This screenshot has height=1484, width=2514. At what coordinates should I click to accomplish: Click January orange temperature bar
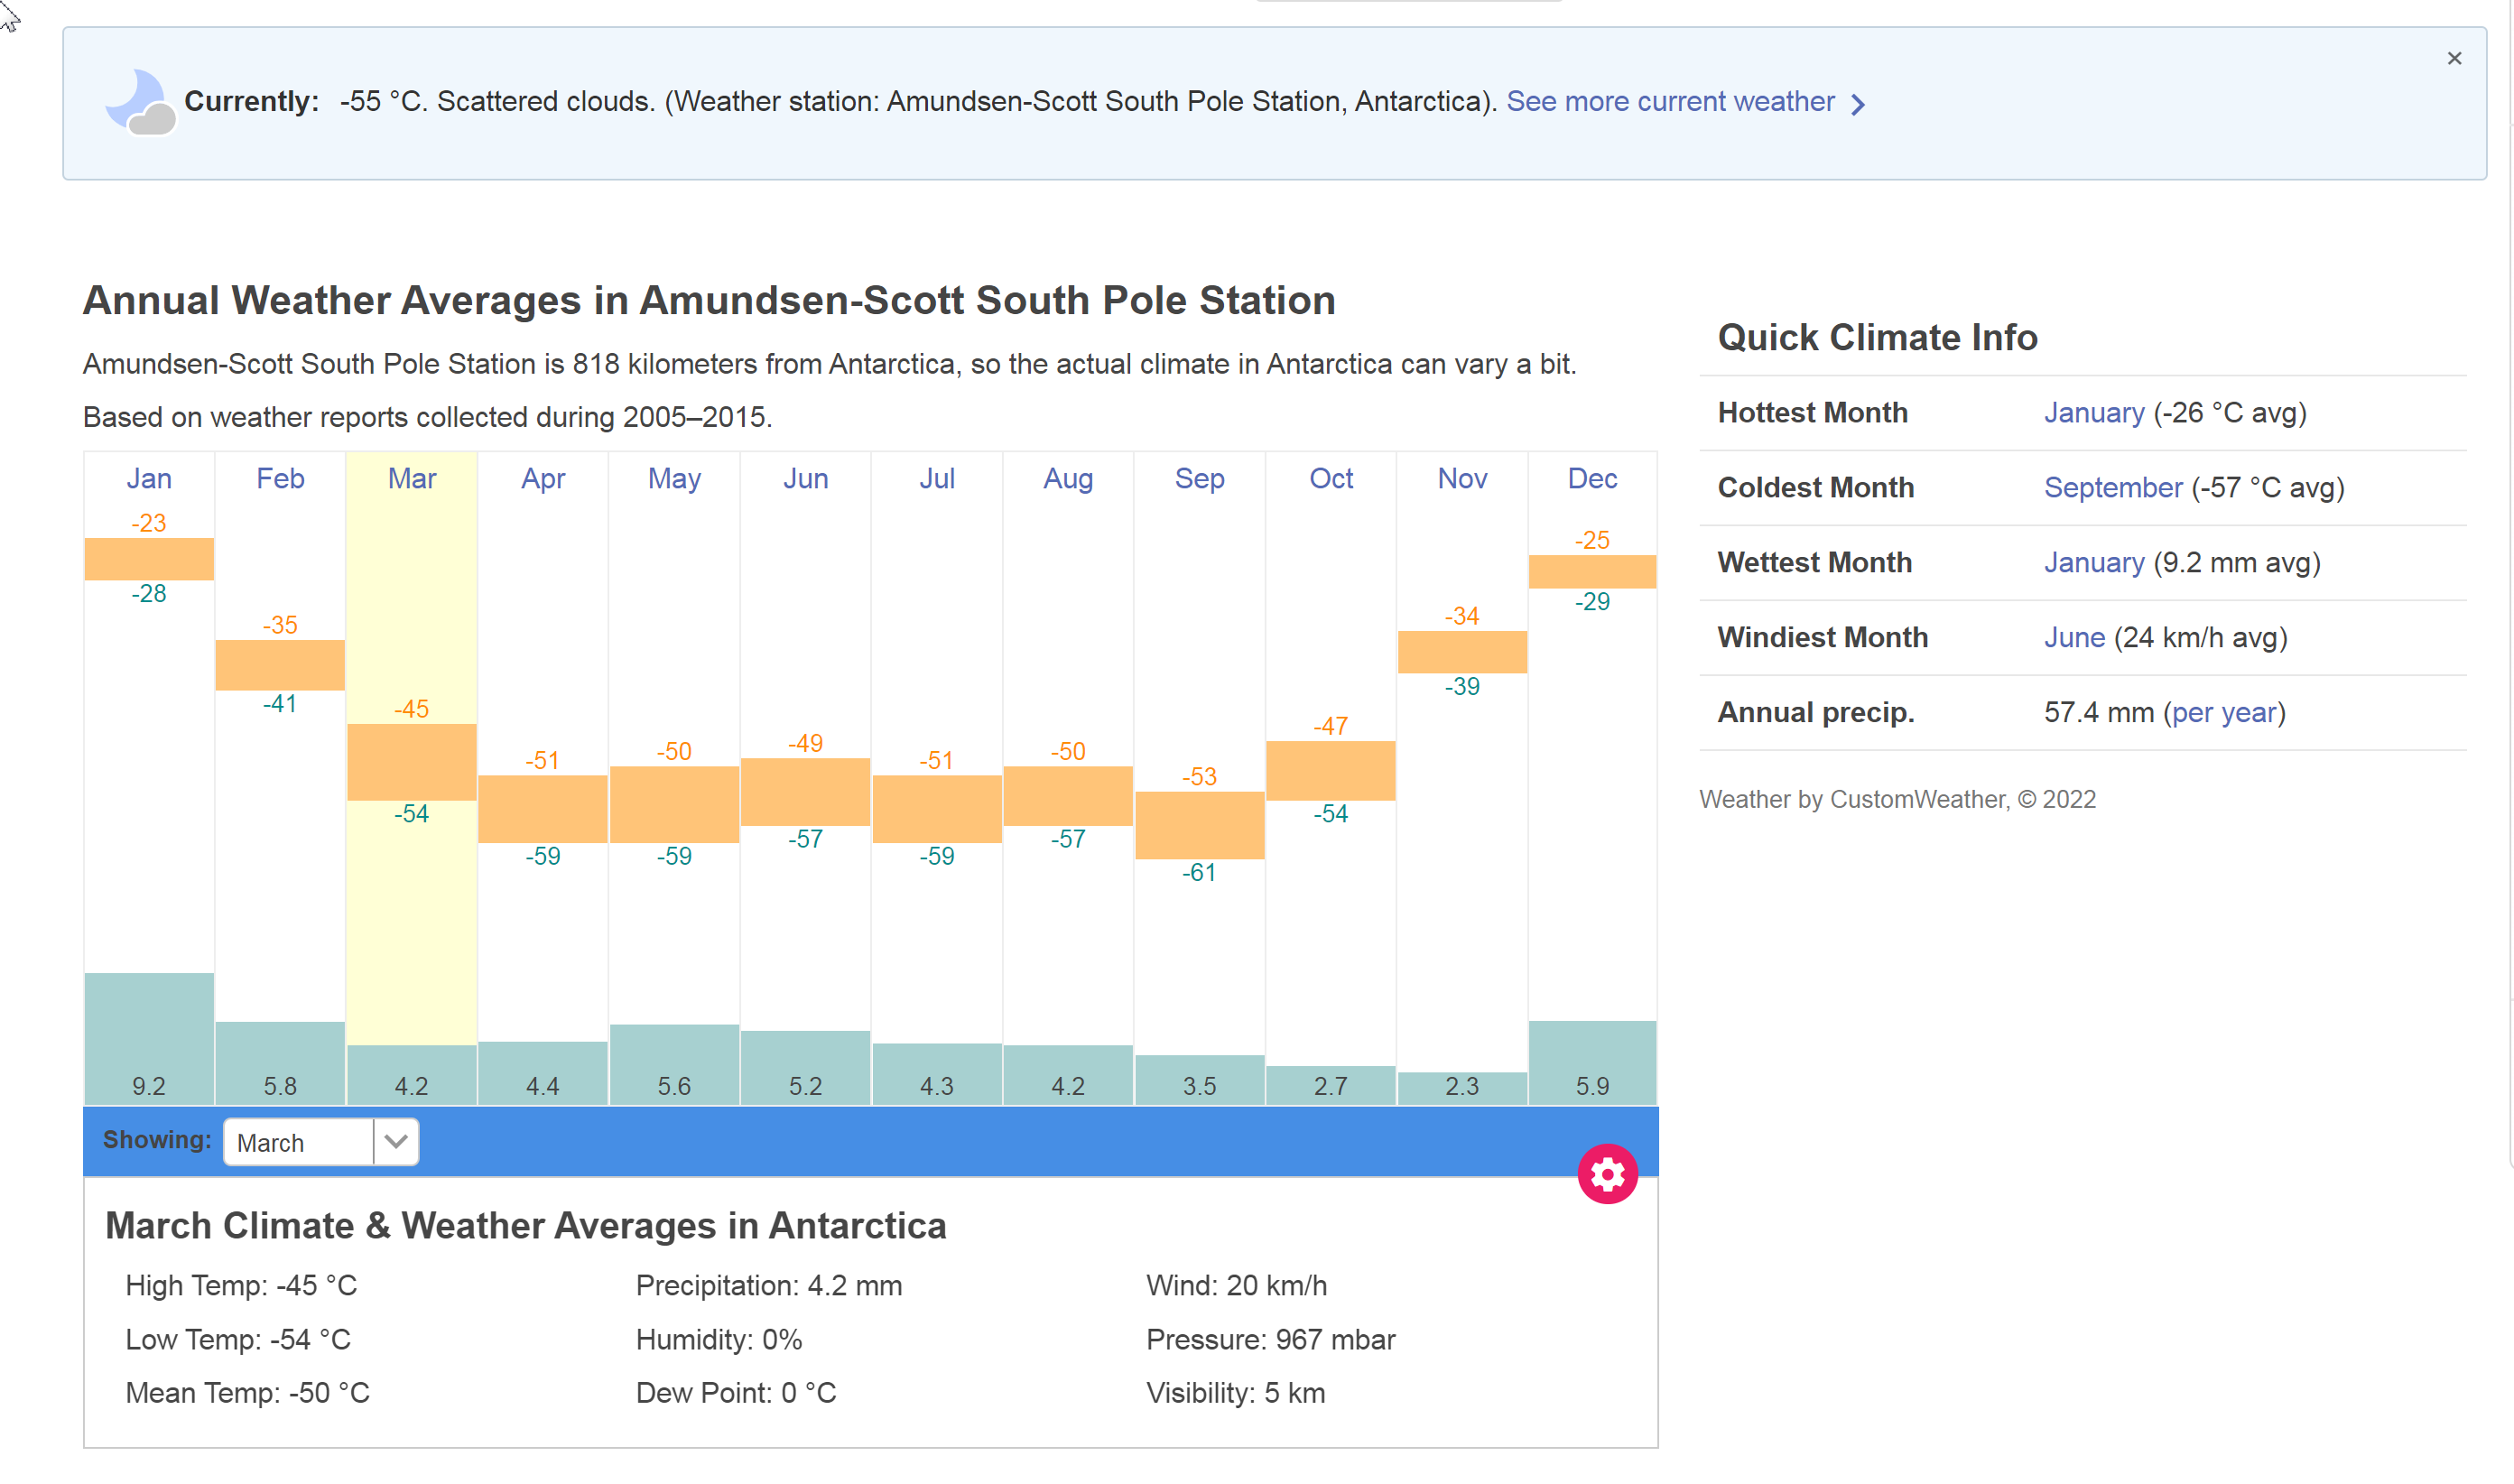click(149, 559)
